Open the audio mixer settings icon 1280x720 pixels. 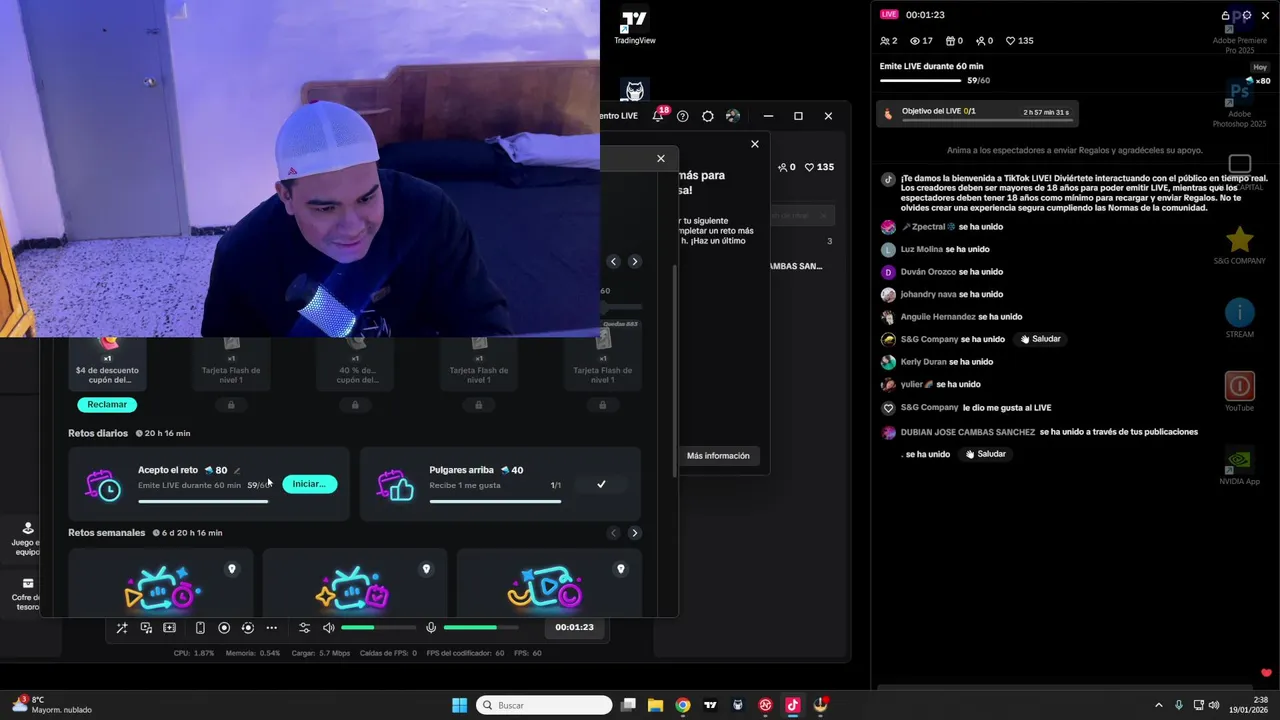[304, 628]
